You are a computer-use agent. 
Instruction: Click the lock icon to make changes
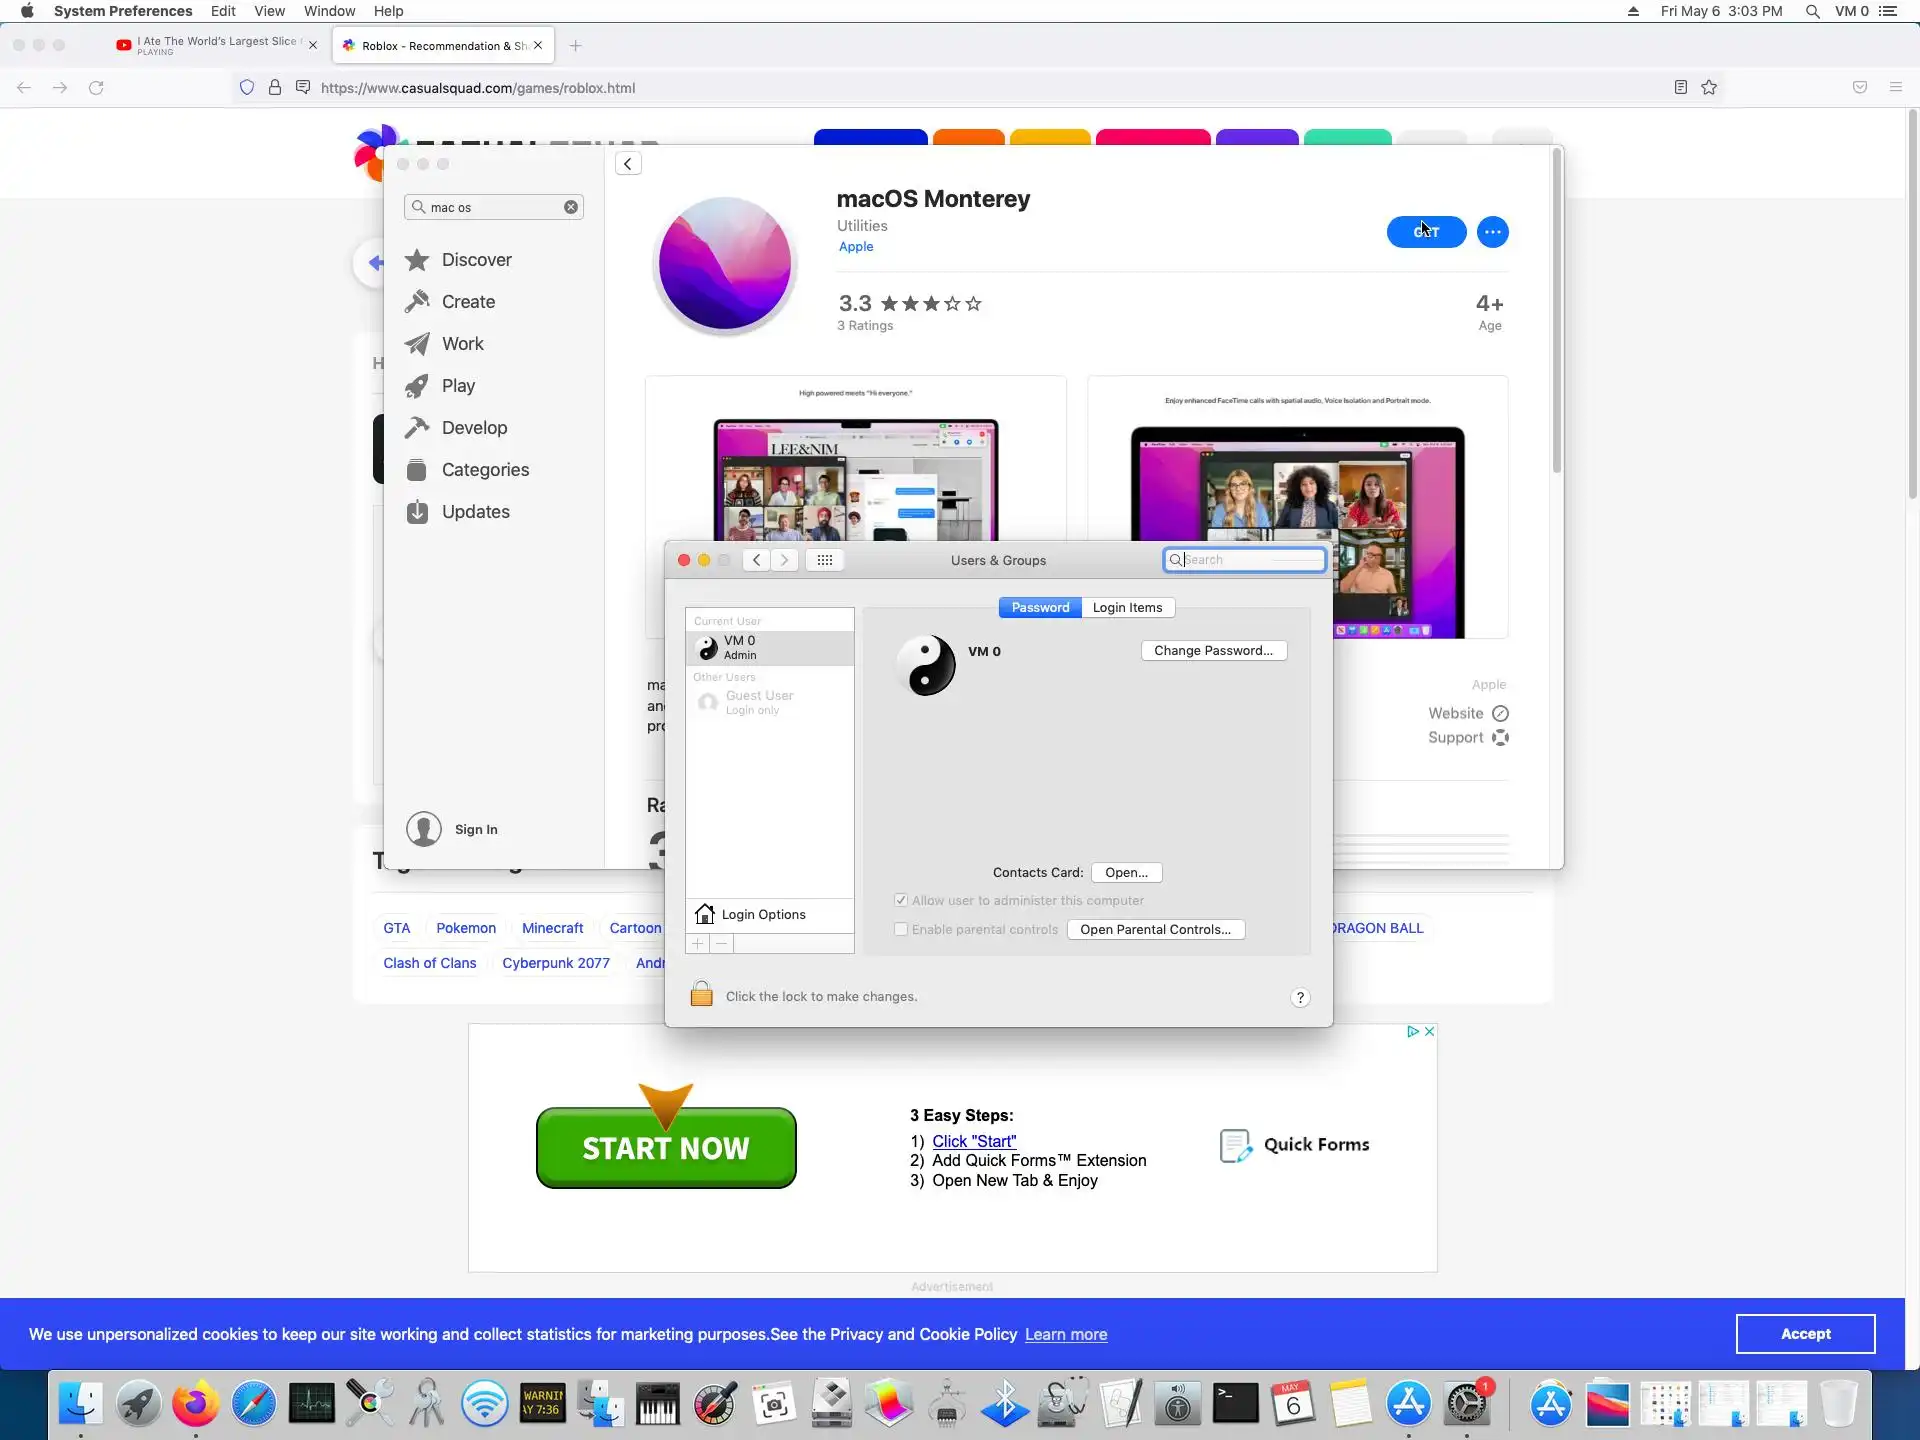point(702,994)
